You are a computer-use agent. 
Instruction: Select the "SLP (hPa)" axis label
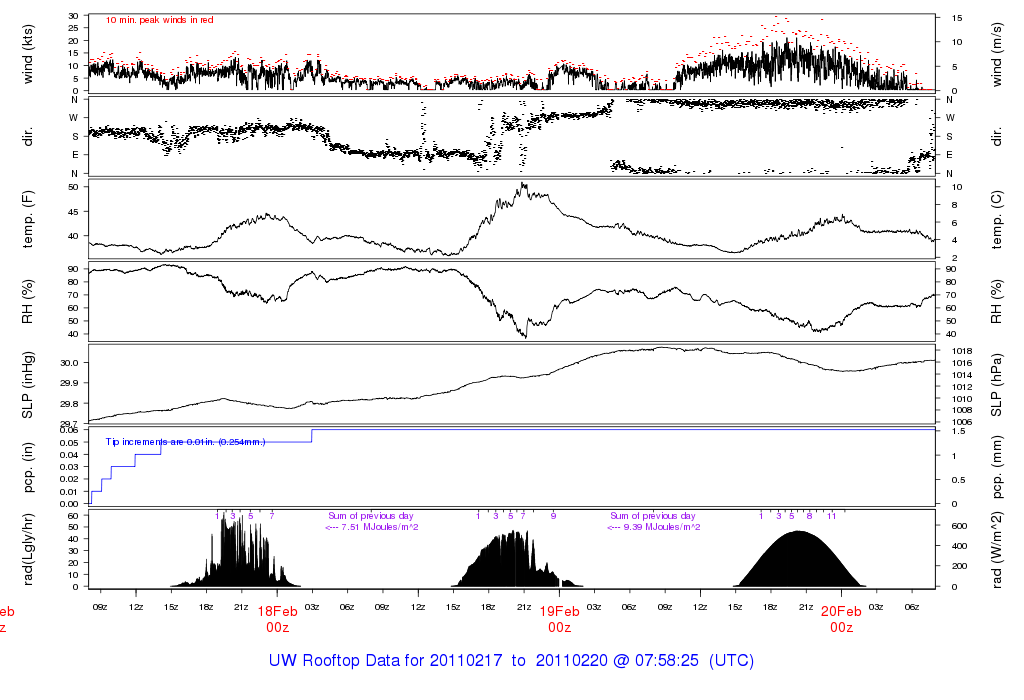[996, 385]
